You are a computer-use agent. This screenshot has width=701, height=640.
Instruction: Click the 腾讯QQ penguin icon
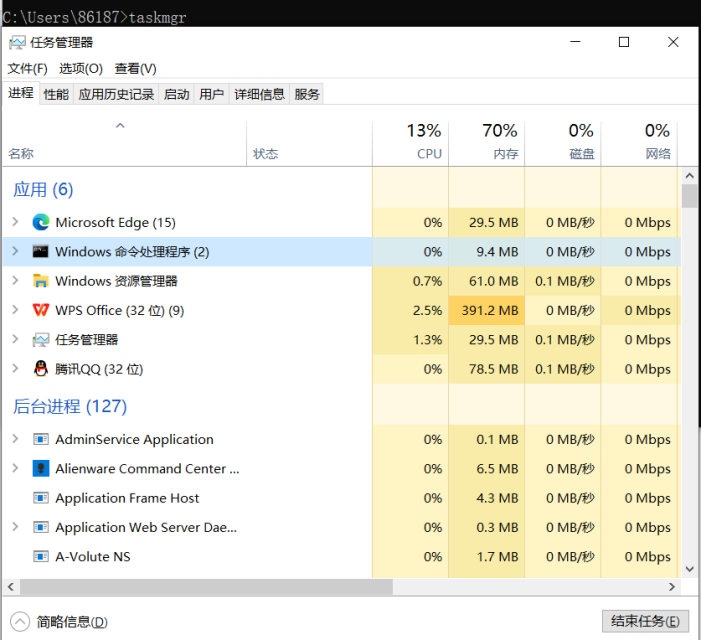coord(41,369)
